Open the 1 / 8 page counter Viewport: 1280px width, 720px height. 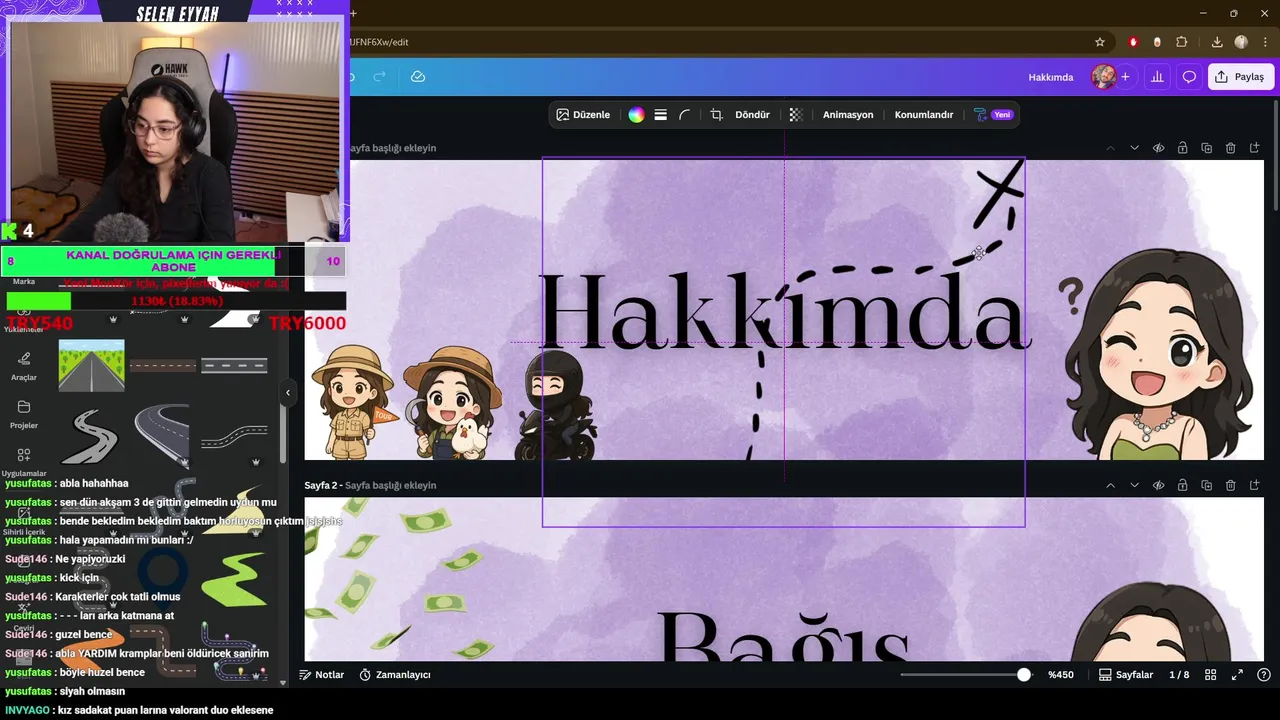click(1179, 675)
